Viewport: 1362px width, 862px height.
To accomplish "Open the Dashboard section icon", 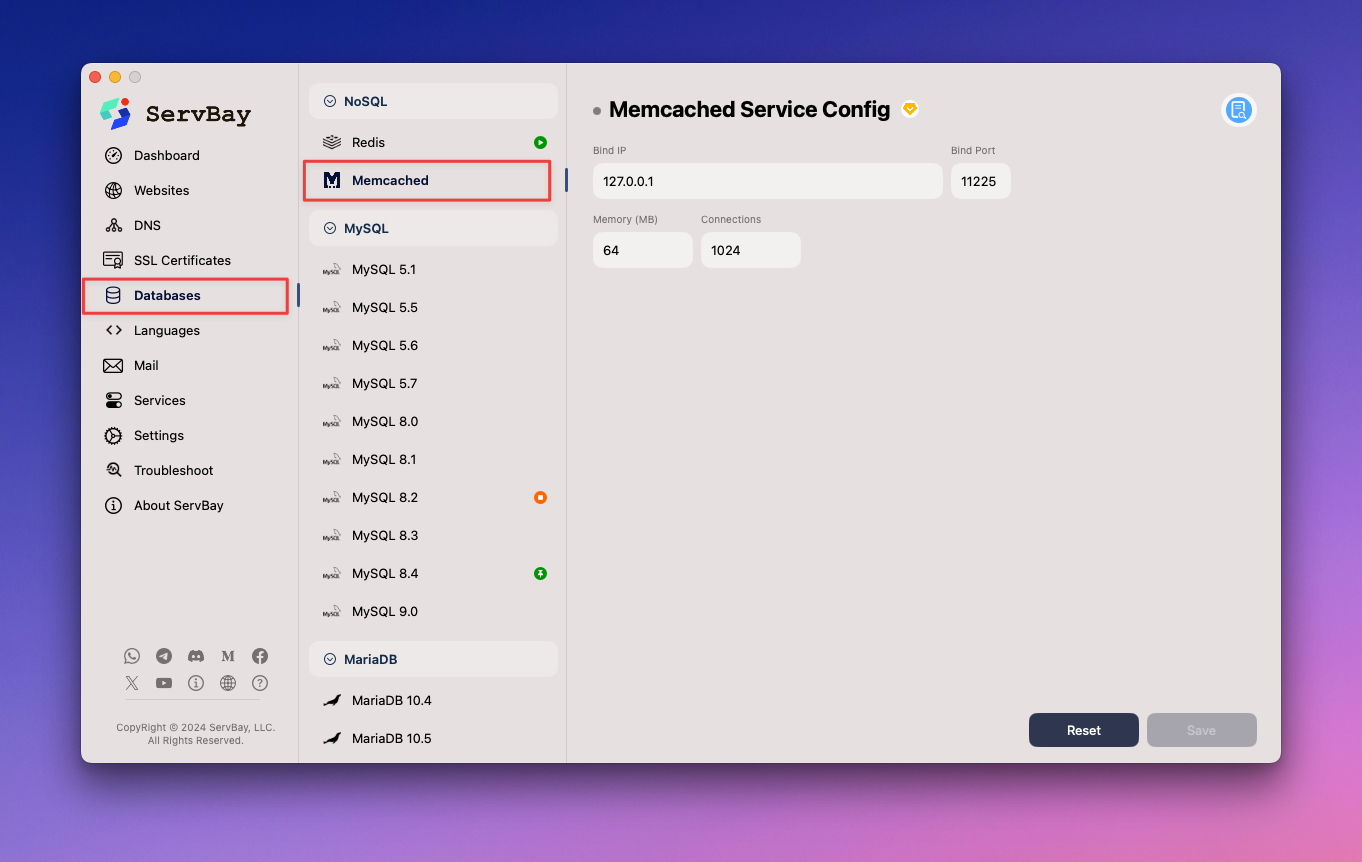I will pos(113,155).
